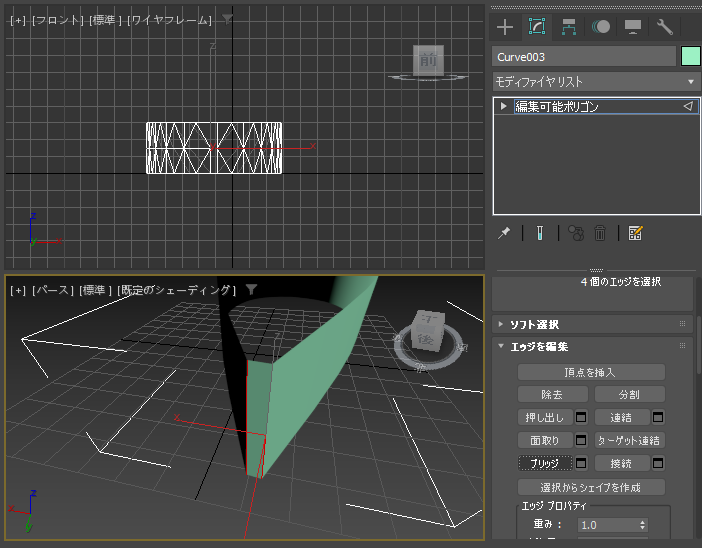Open front viewport [標準] menu
Image resolution: width=702 pixels, height=548 pixels.
(105, 20)
